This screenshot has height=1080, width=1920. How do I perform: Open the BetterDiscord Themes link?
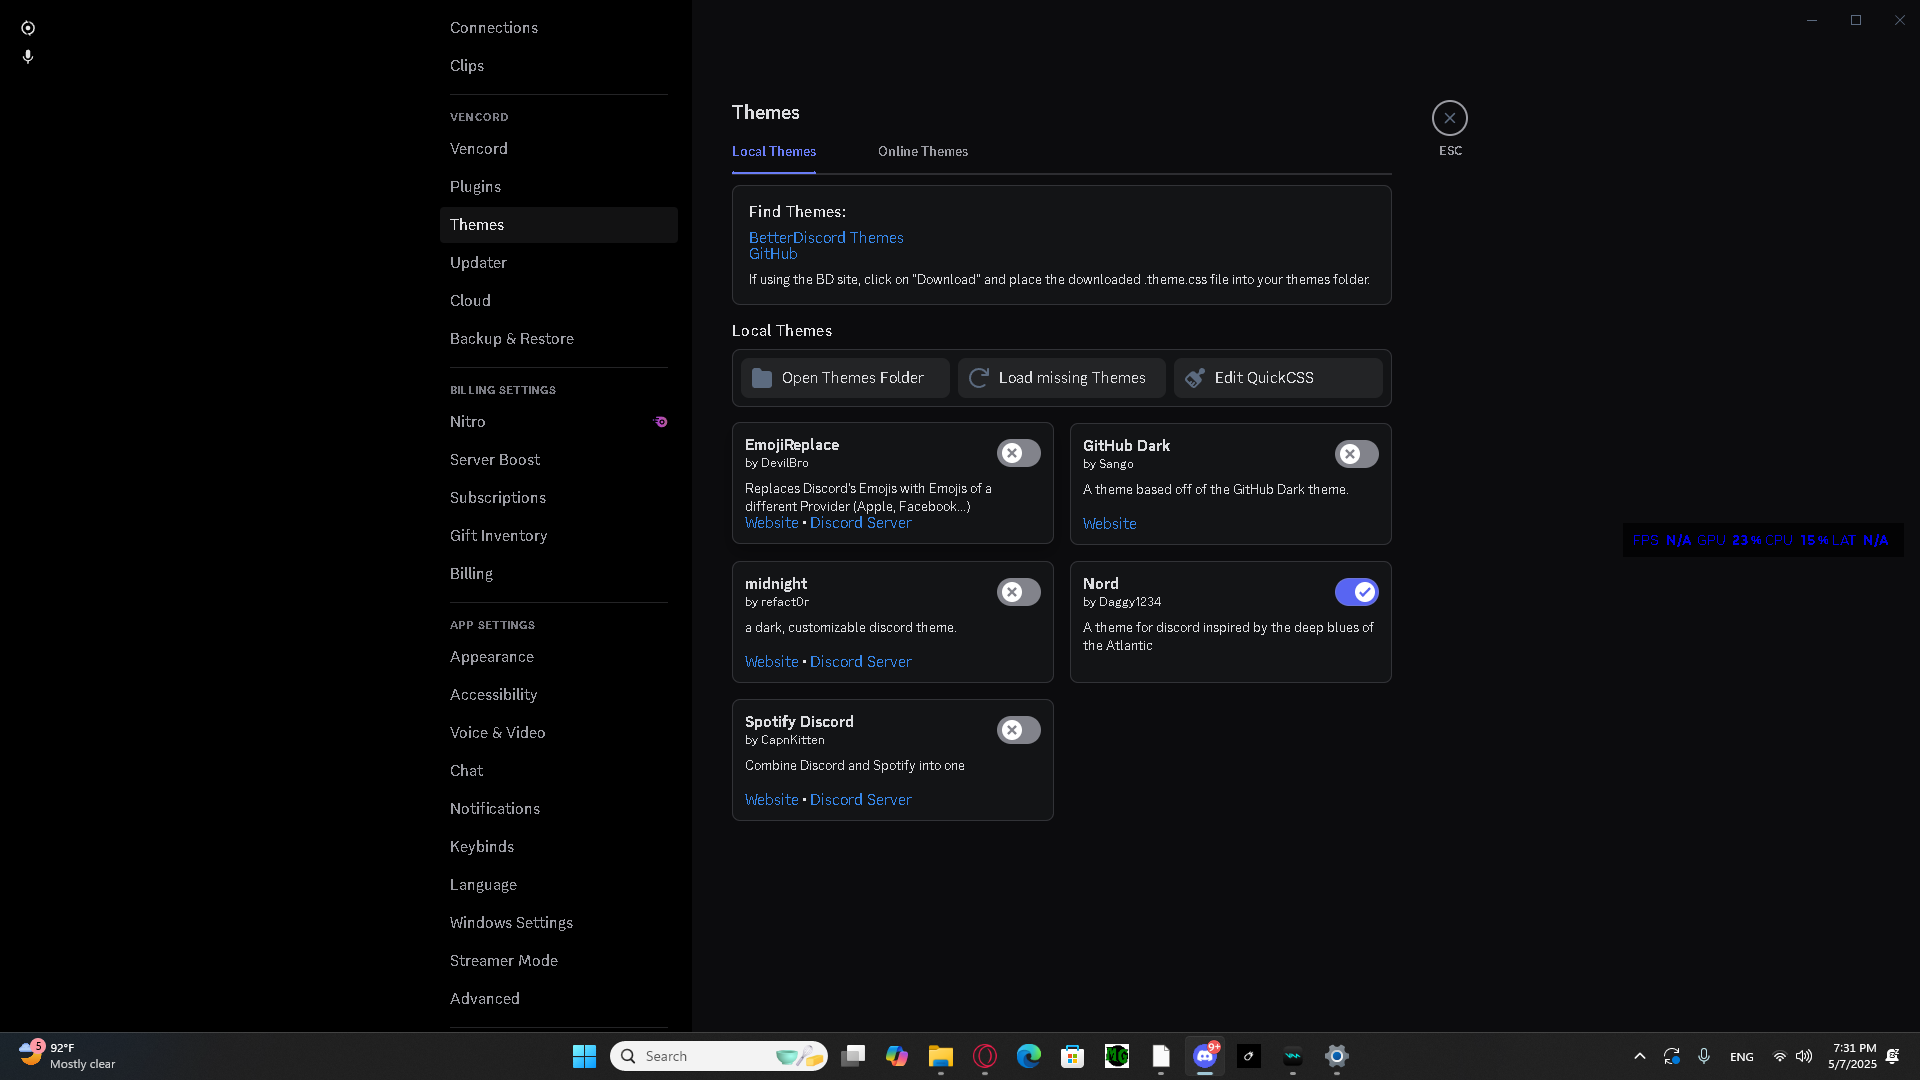pos(825,238)
